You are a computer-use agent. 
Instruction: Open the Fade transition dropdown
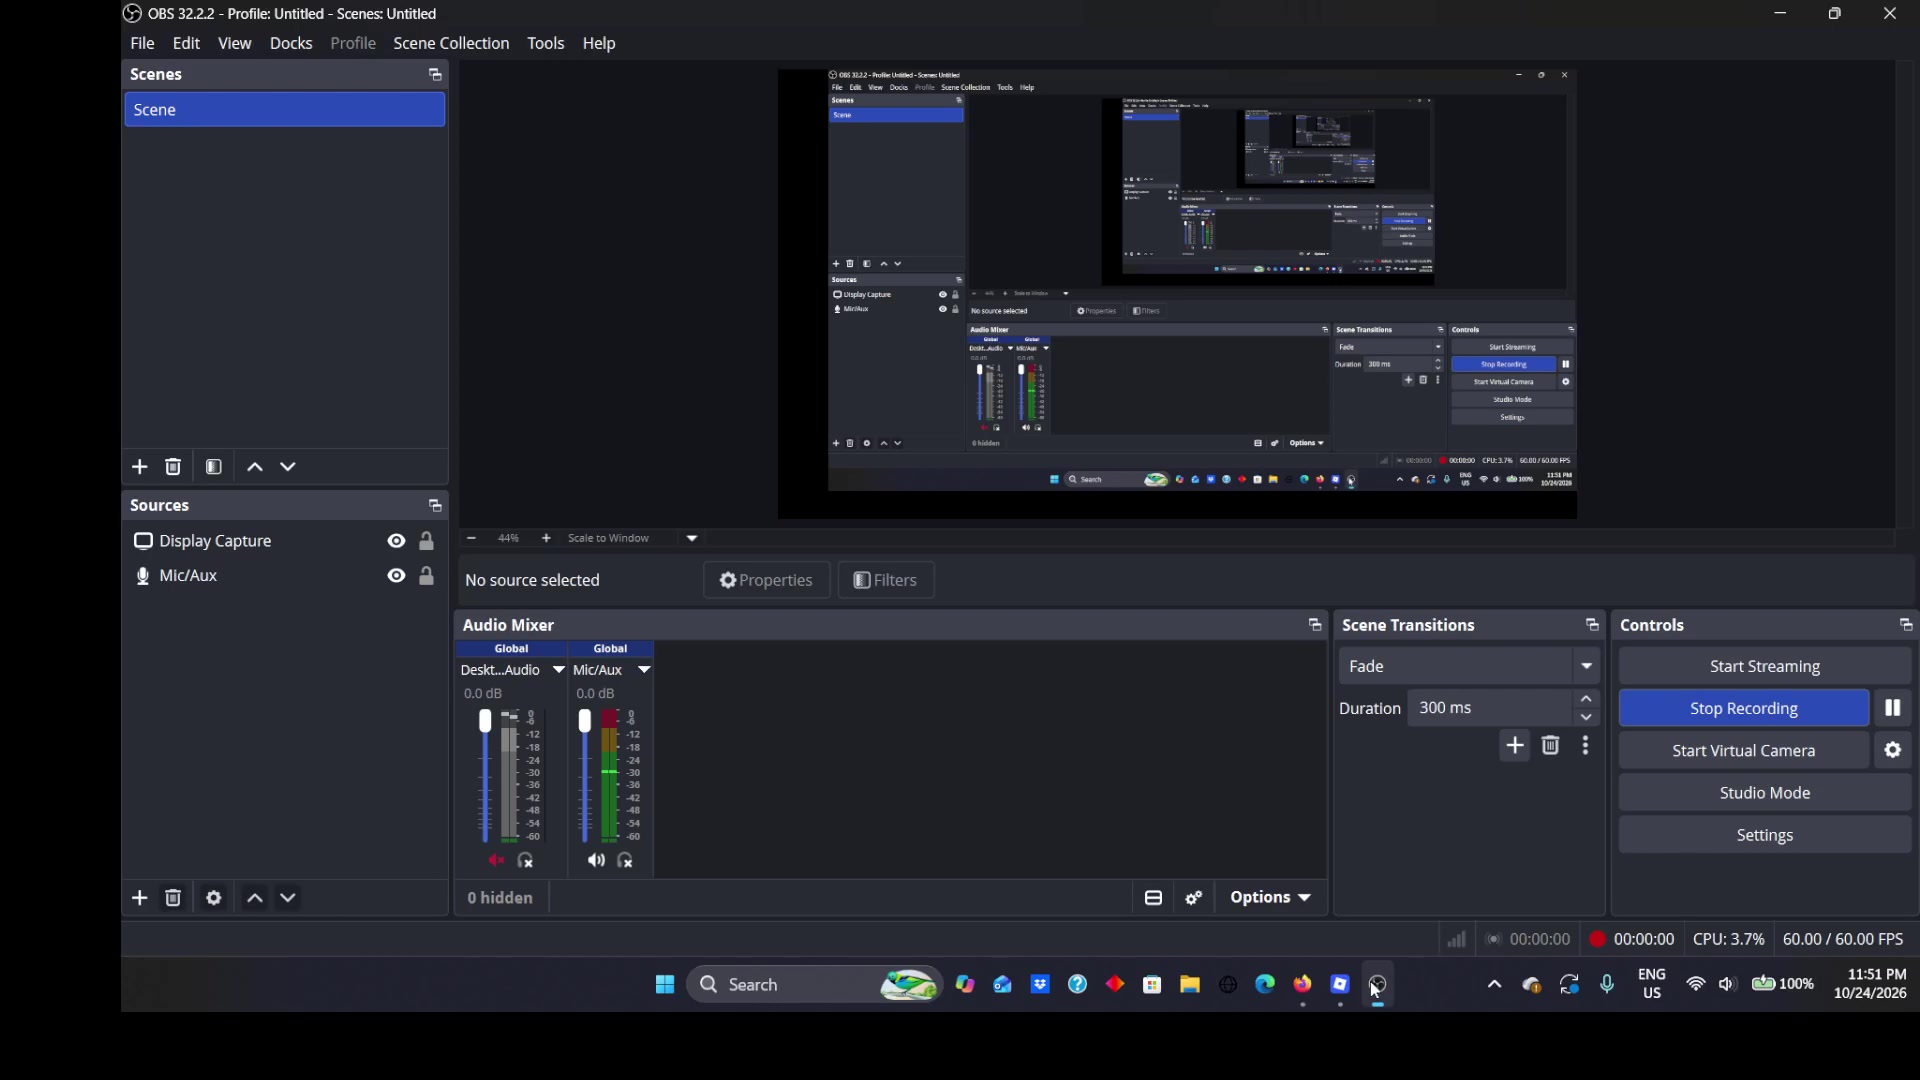tap(1470, 667)
